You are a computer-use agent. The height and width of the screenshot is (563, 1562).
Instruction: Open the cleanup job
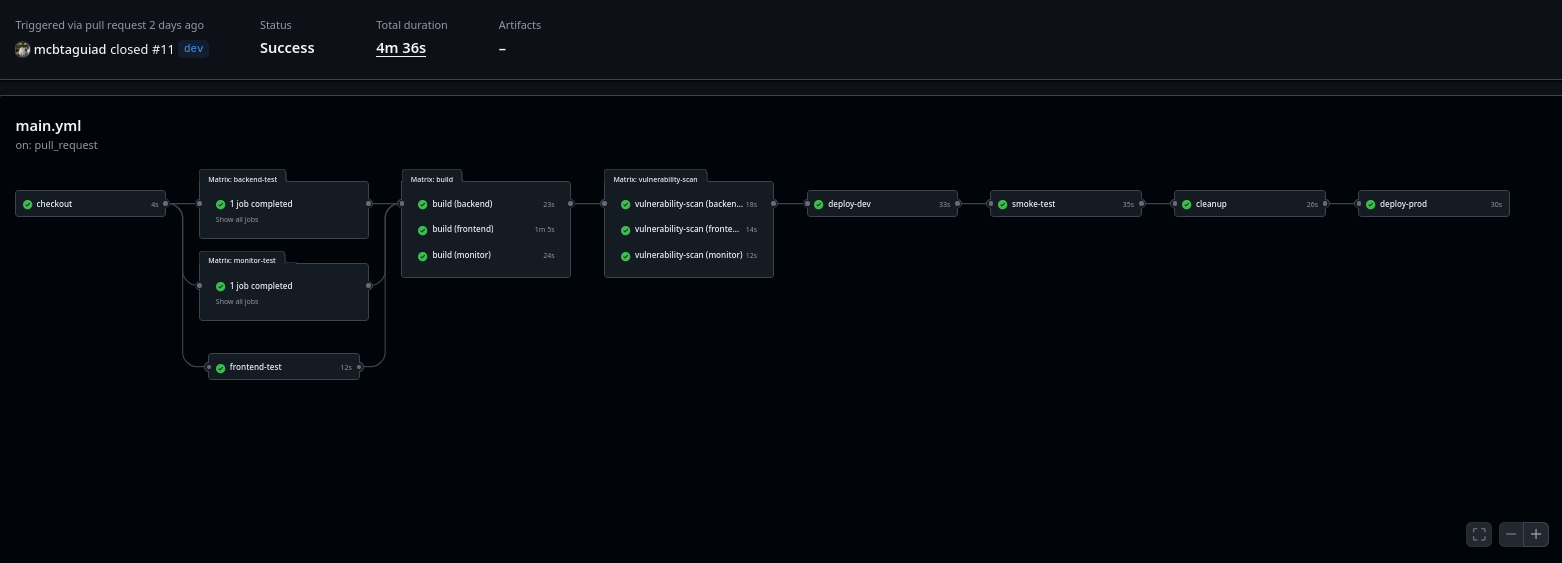[x=1250, y=204]
